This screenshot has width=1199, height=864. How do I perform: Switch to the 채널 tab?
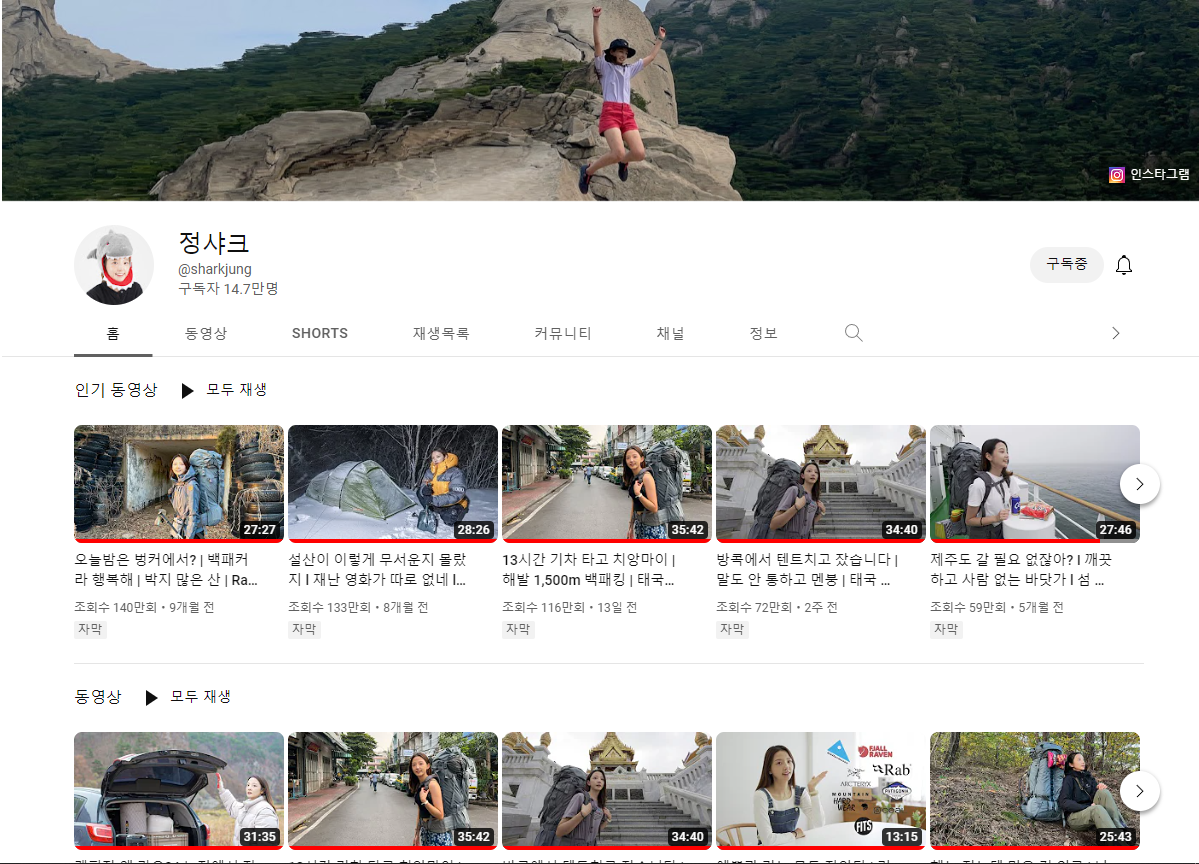click(x=671, y=333)
